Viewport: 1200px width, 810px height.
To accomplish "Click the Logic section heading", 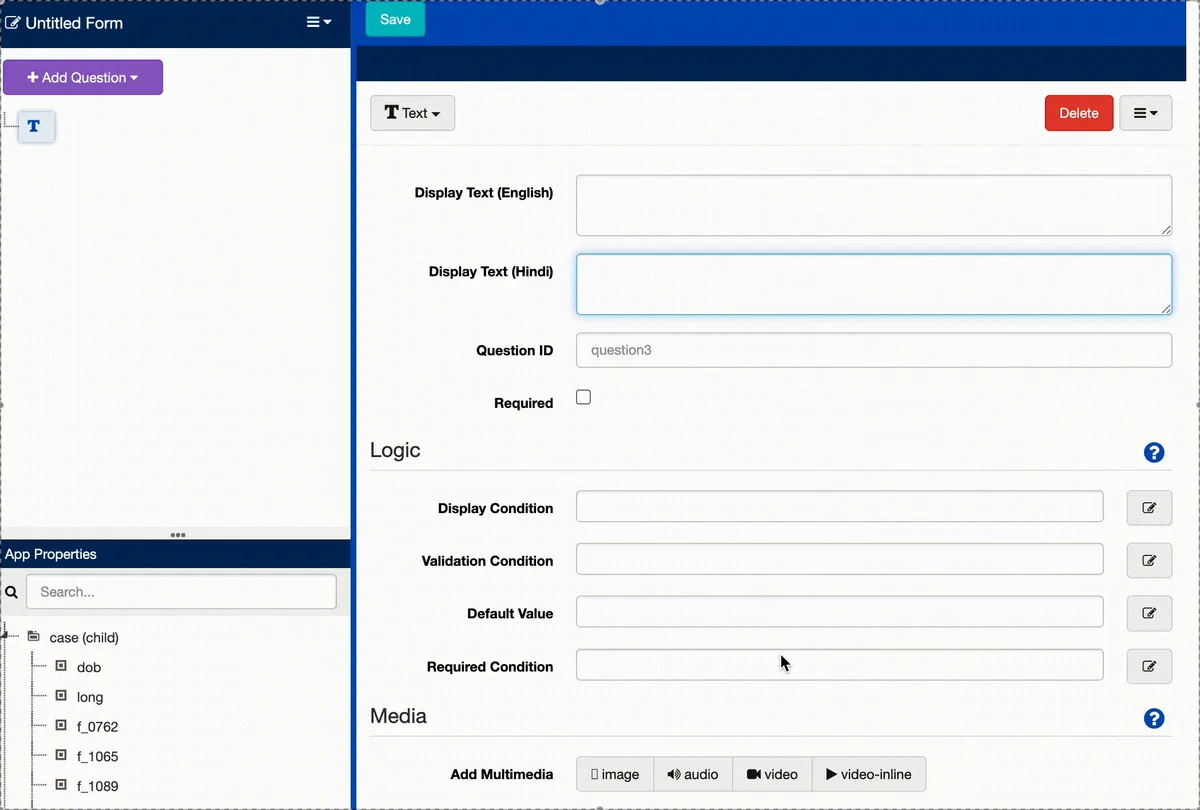I will point(395,450).
